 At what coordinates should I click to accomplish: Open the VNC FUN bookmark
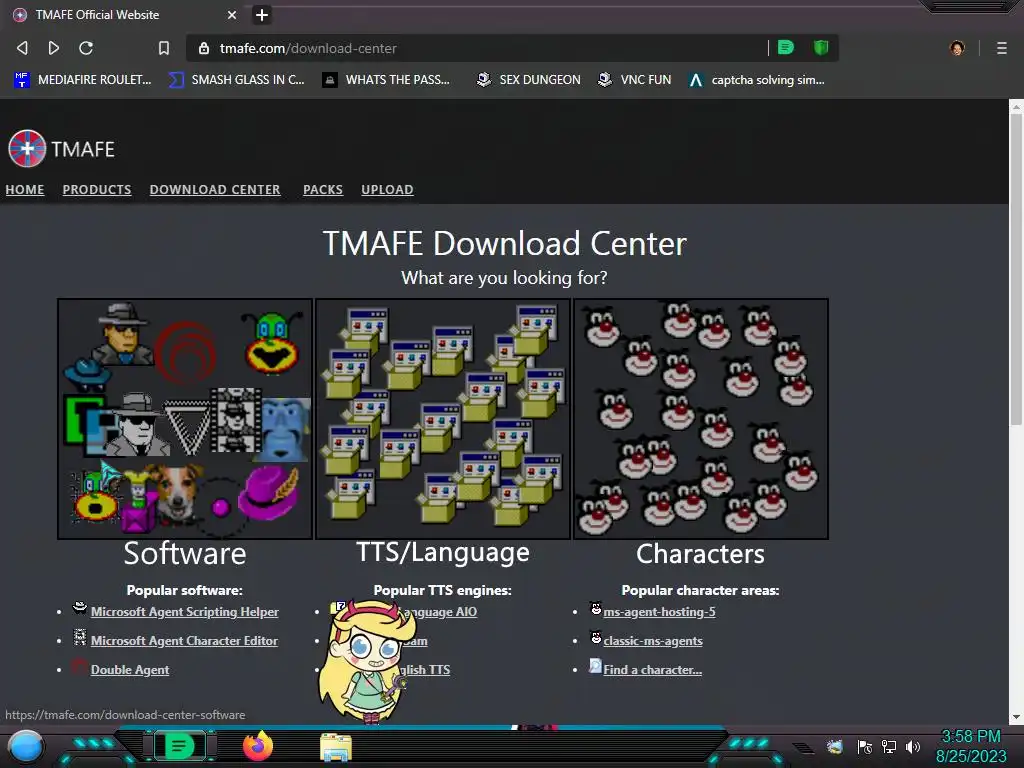[635, 80]
